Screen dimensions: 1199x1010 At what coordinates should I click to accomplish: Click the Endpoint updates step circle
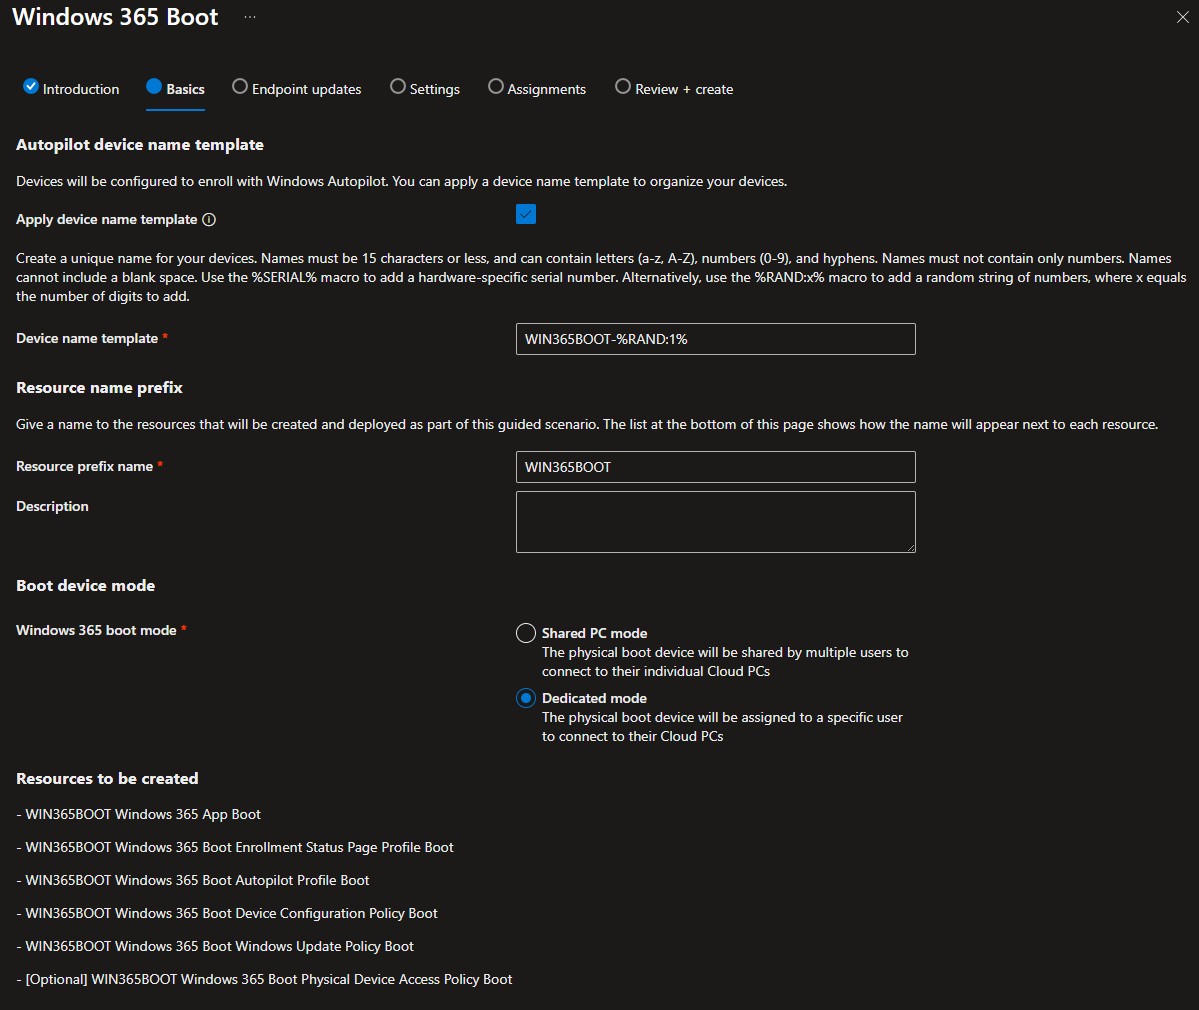[240, 87]
